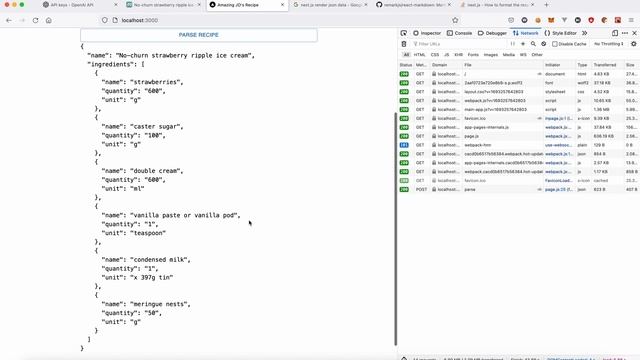The height and width of the screenshot is (360, 640).
Task: Open the browser home page icon
Action: click(49, 20)
